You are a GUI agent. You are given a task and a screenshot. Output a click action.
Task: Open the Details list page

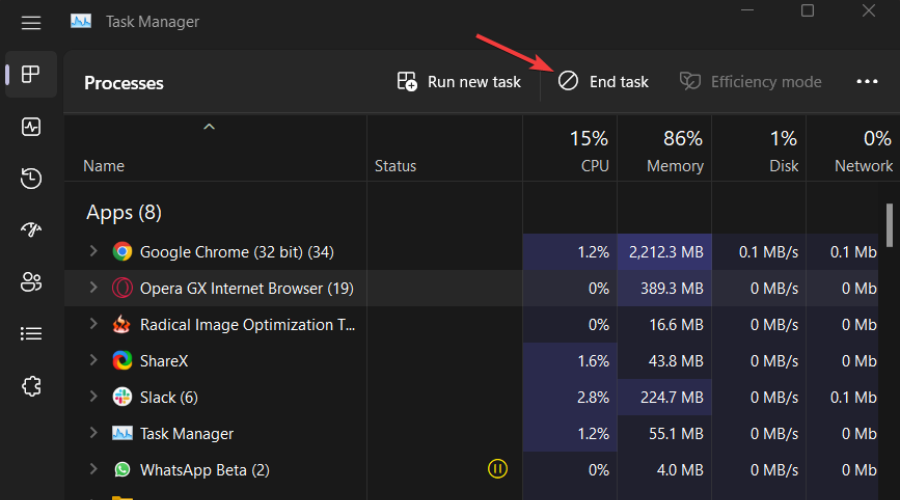pos(31,334)
